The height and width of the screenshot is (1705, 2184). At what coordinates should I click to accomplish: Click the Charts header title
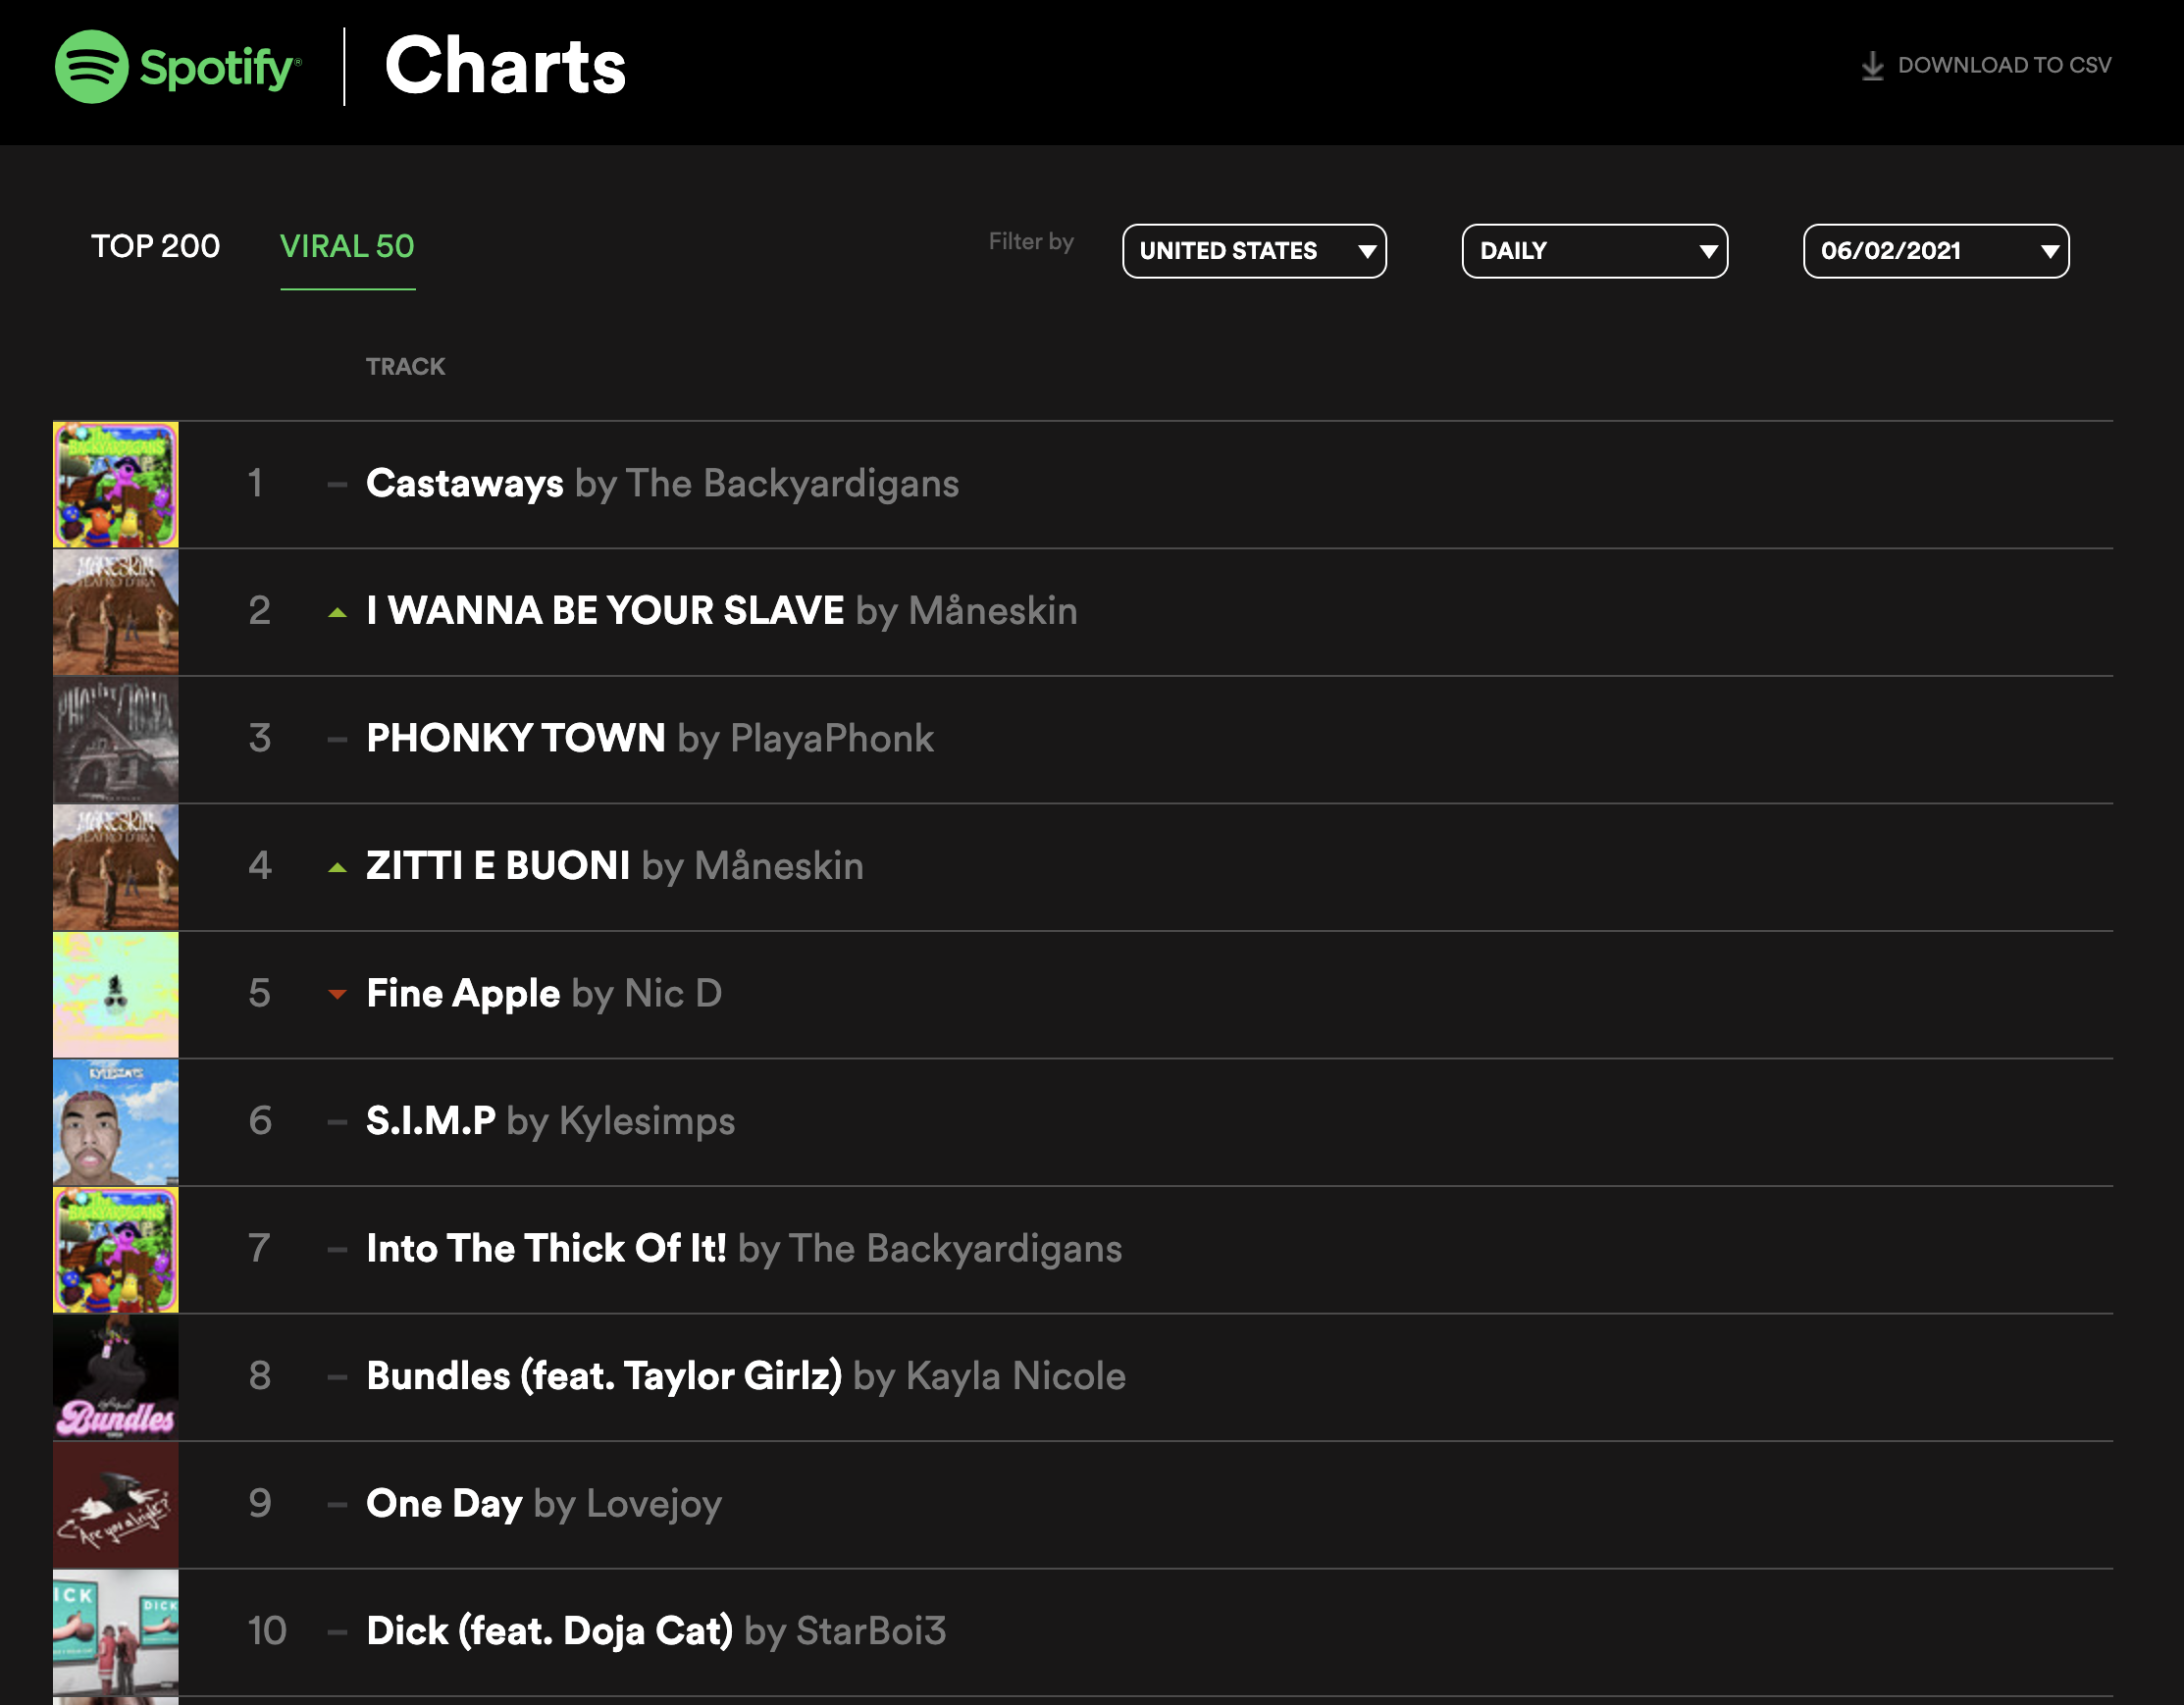pyautogui.click(x=505, y=67)
